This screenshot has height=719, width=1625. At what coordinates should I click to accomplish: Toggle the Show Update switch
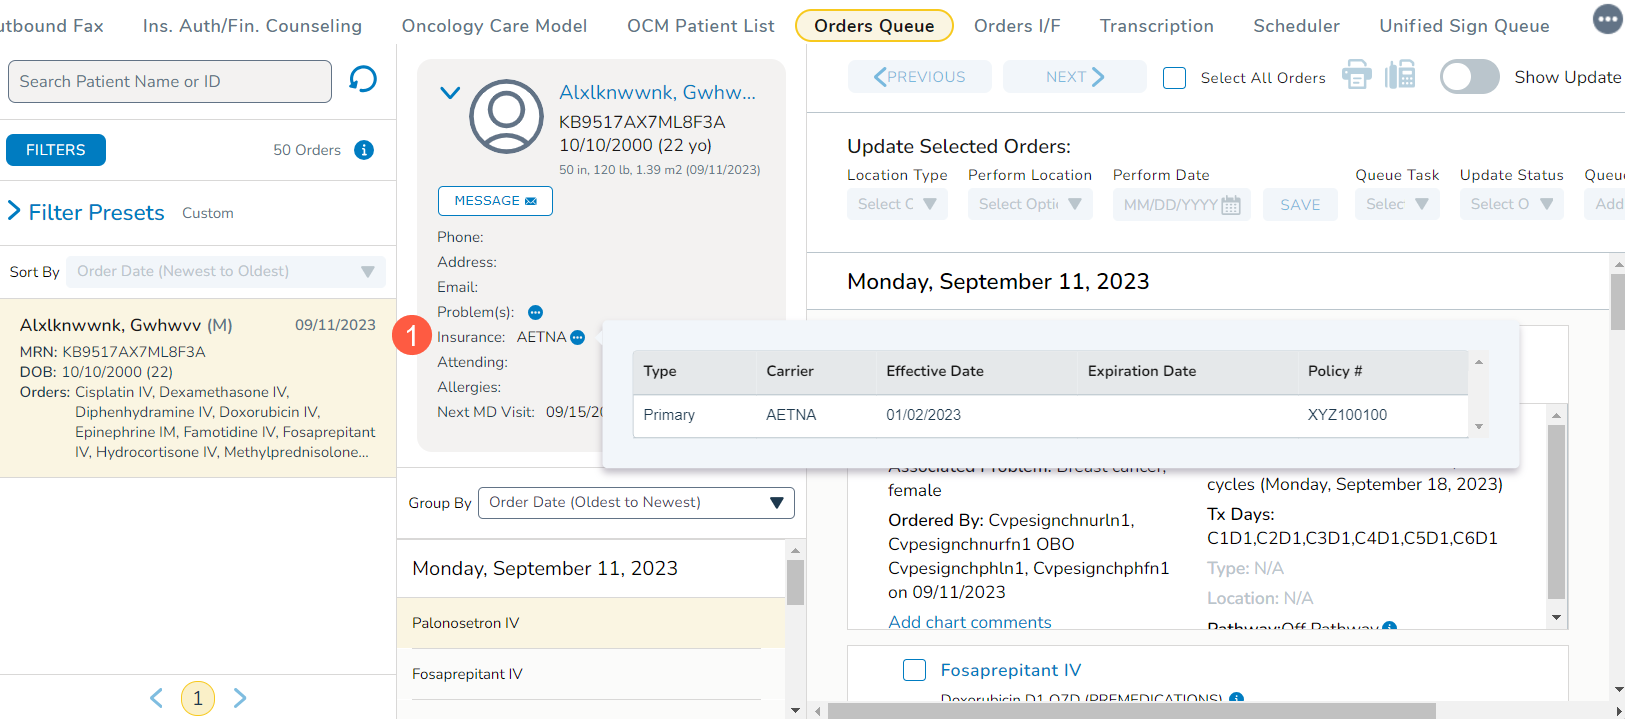[x=1469, y=77]
